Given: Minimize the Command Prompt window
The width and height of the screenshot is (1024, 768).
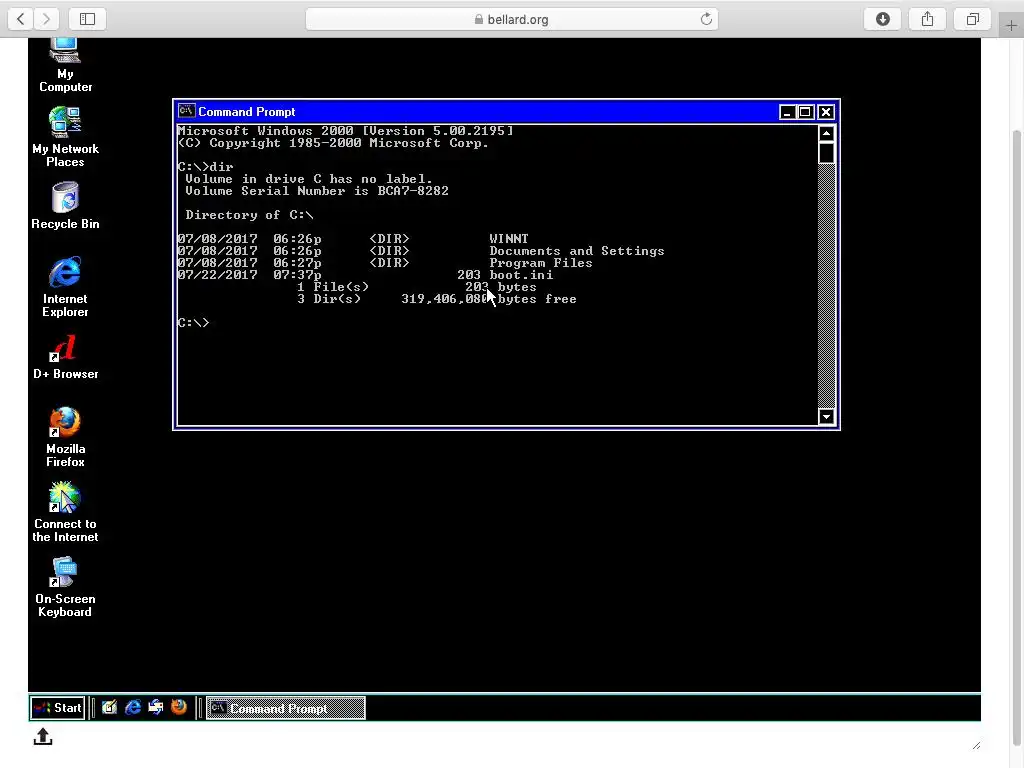Looking at the screenshot, I should [788, 112].
